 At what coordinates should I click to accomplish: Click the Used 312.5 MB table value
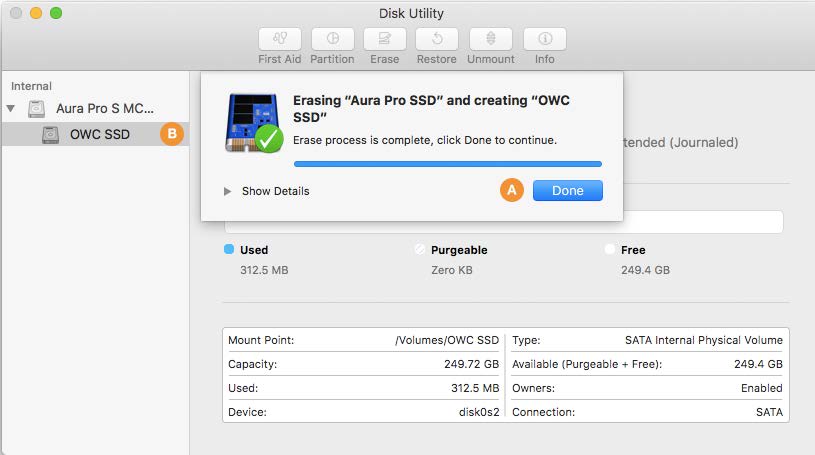[x=475, y=388]
